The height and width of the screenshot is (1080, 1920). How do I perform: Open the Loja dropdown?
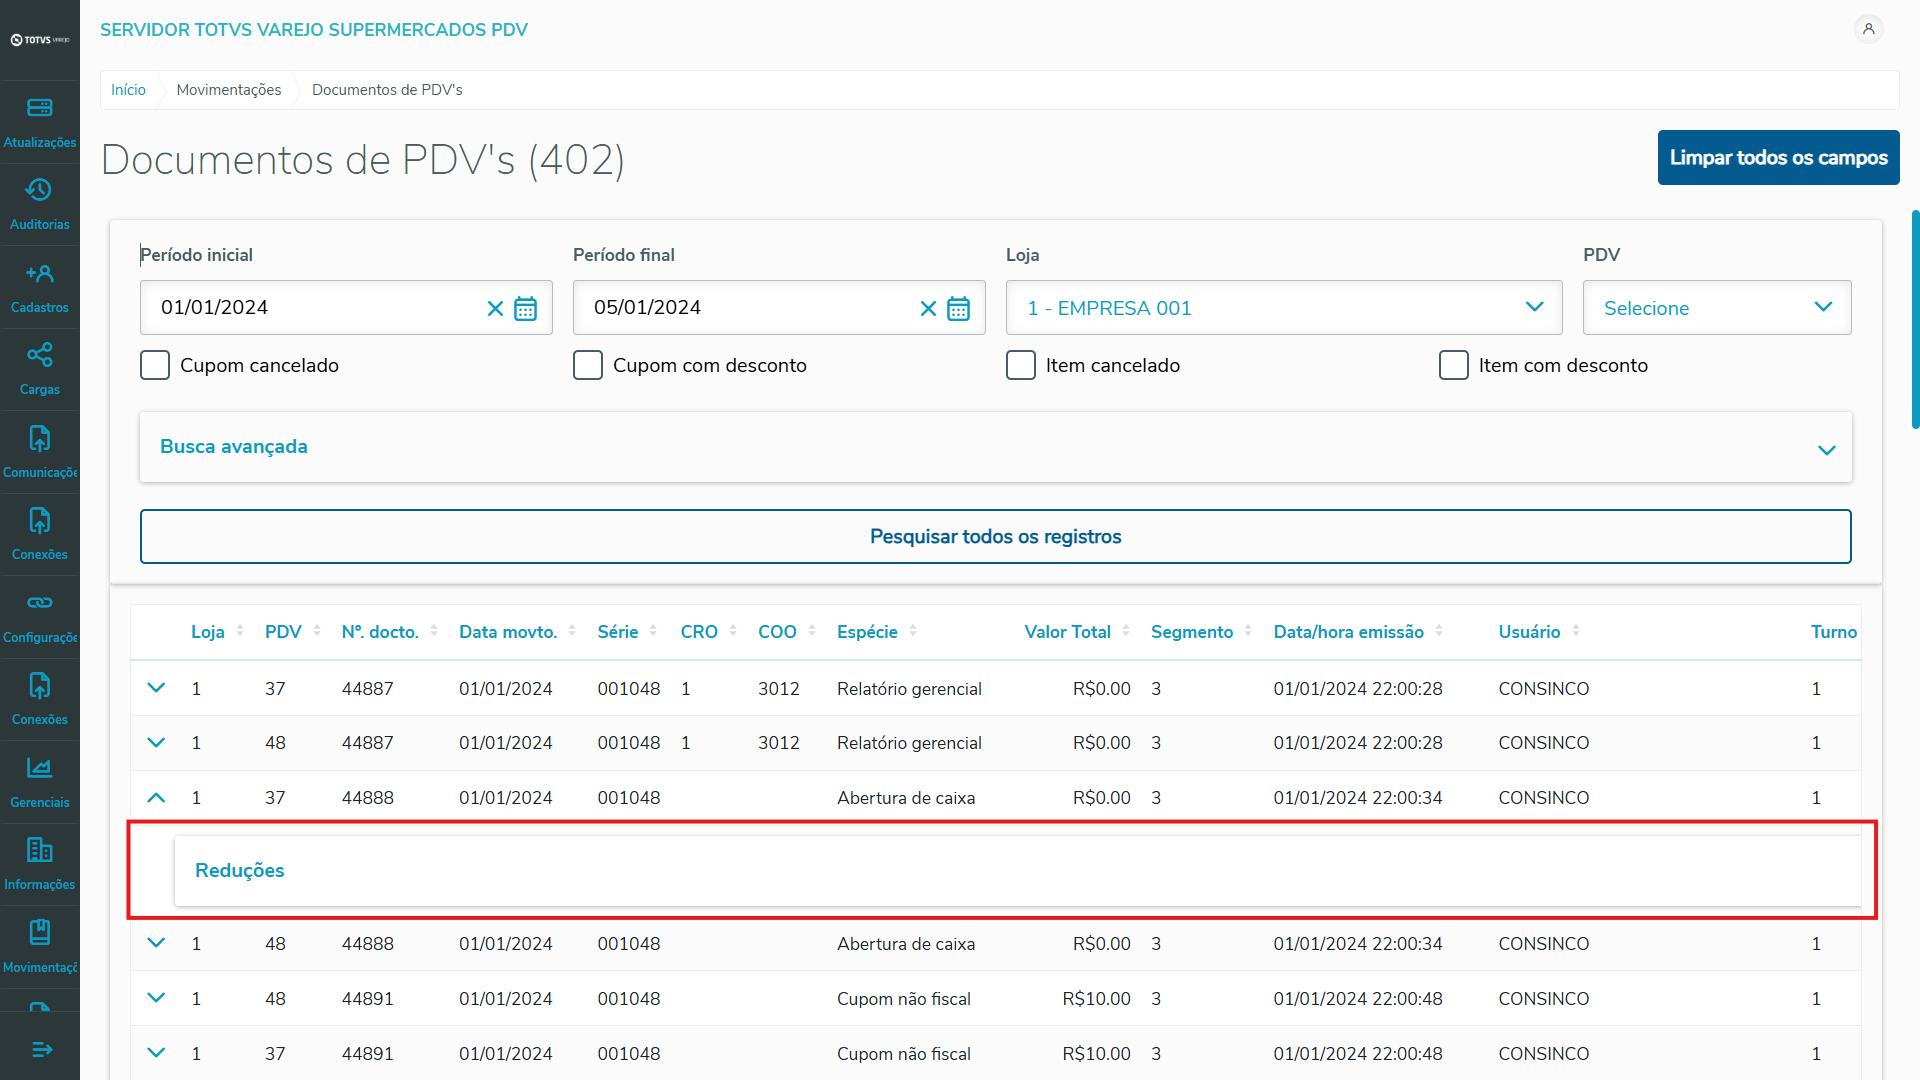coord(1283,308)
